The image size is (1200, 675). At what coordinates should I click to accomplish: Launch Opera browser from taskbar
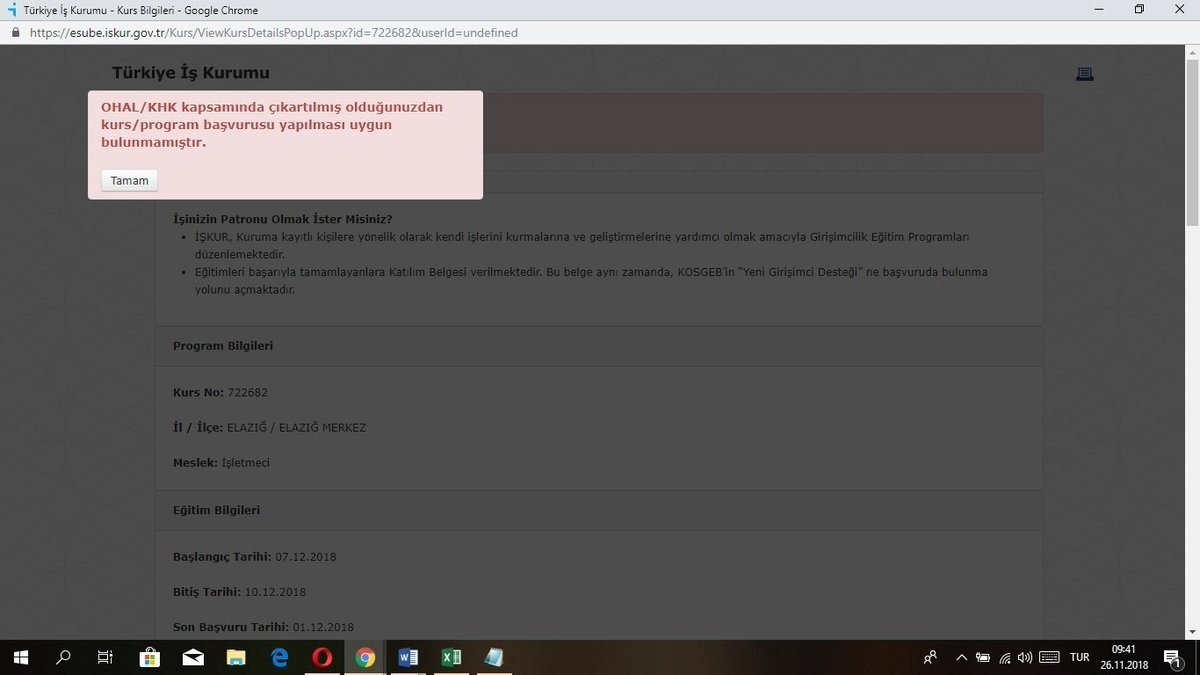[322, 657]
